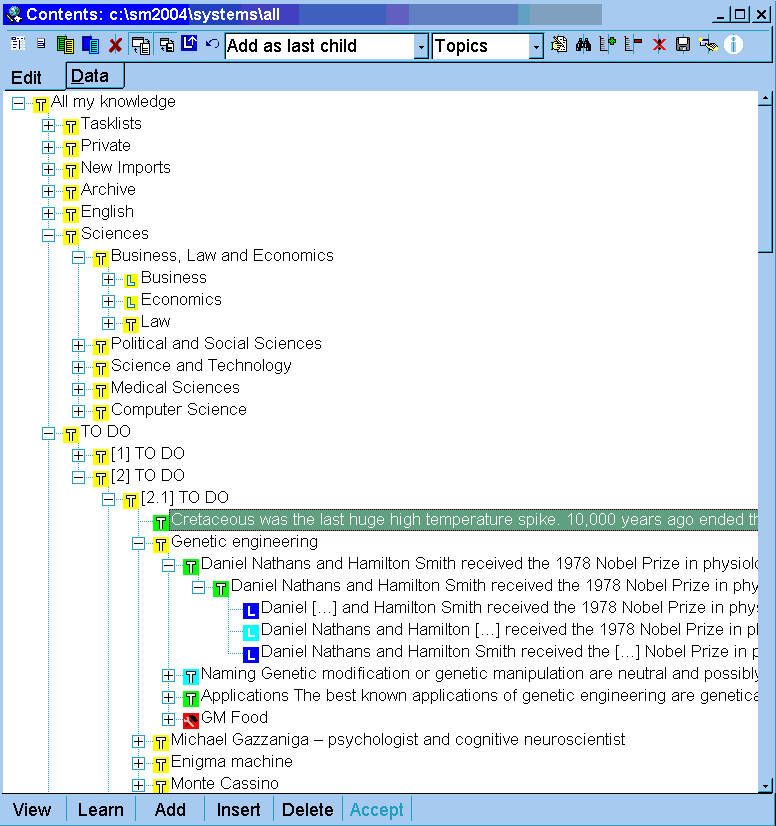Switch to the Data tab
776x826 pixels.
(90, 76)
